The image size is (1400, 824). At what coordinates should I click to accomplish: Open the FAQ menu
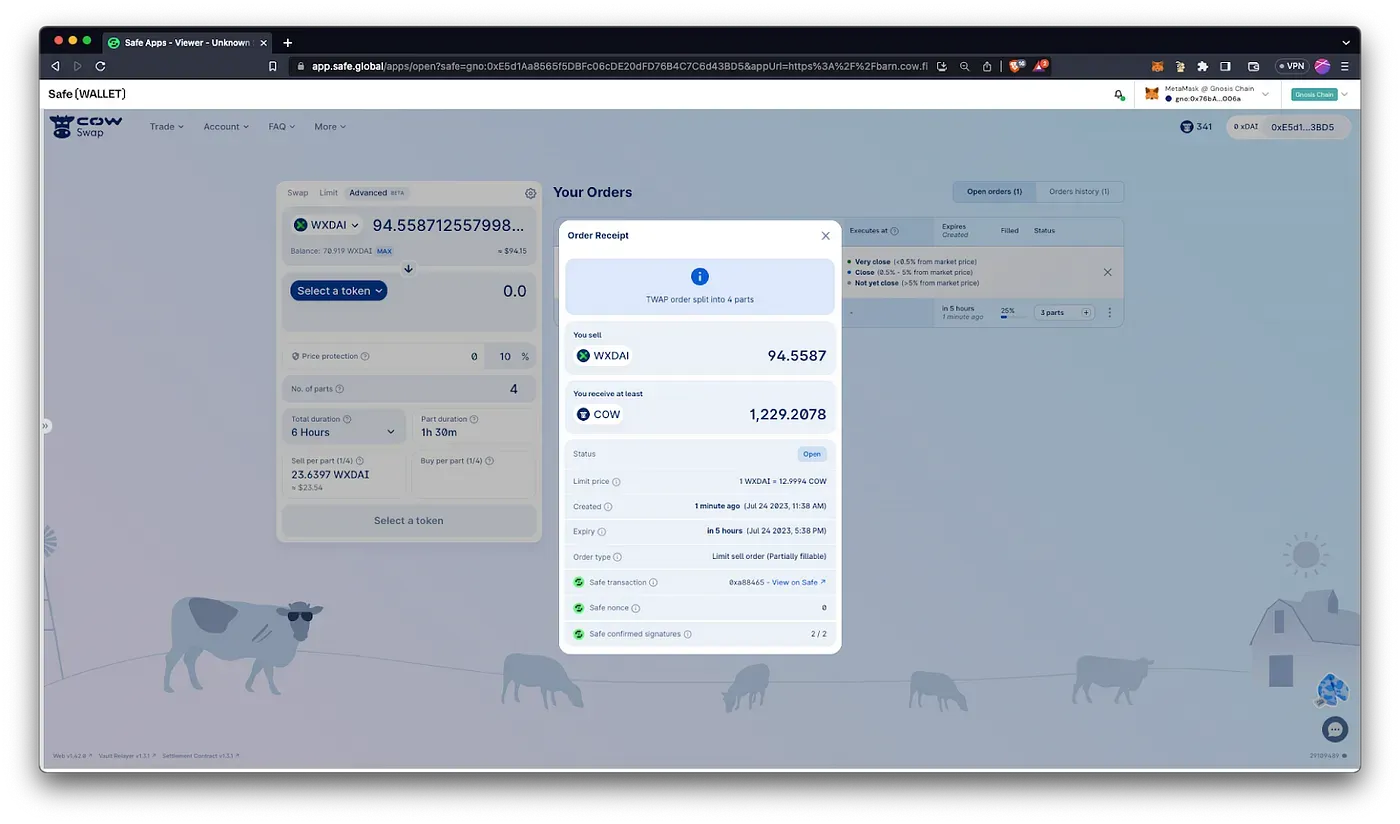click(282, 127)
